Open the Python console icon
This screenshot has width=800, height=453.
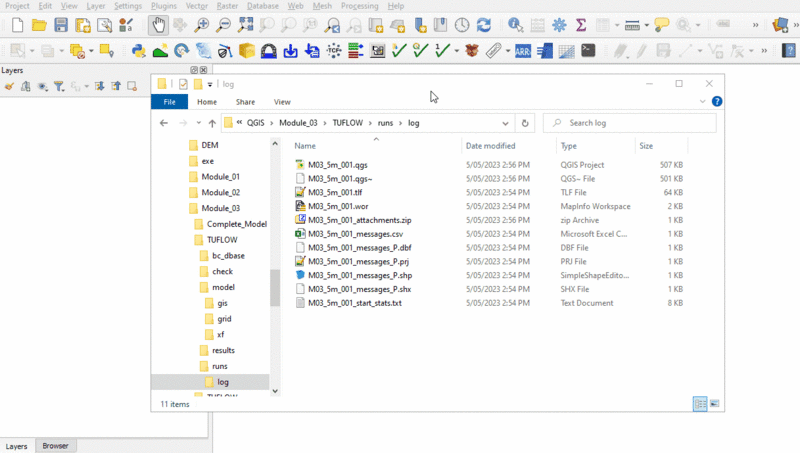[x=139, y=50]
